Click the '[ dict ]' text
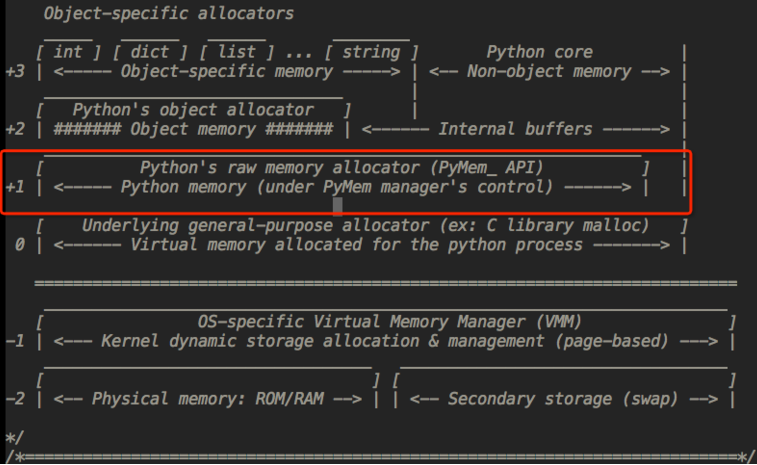 pyautogui.click(x=150, y=52)
